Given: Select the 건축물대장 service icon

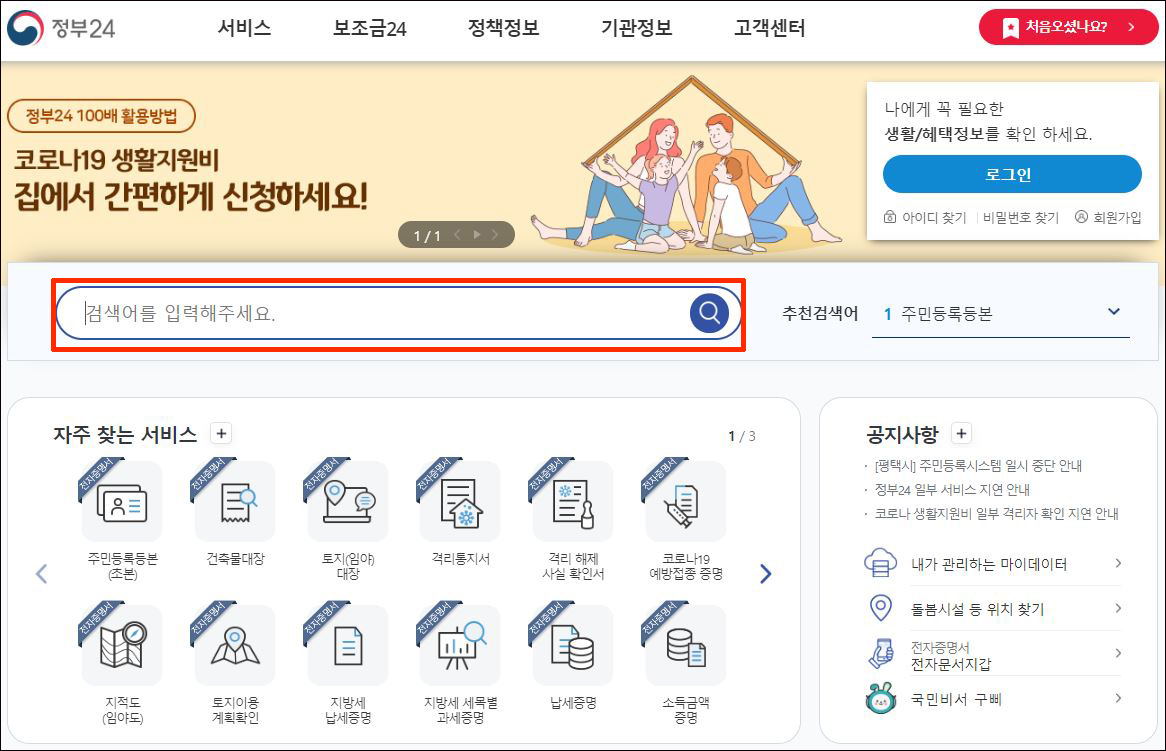Looking at the screenshot, I should pyautogui.click(x=233, y=501).
